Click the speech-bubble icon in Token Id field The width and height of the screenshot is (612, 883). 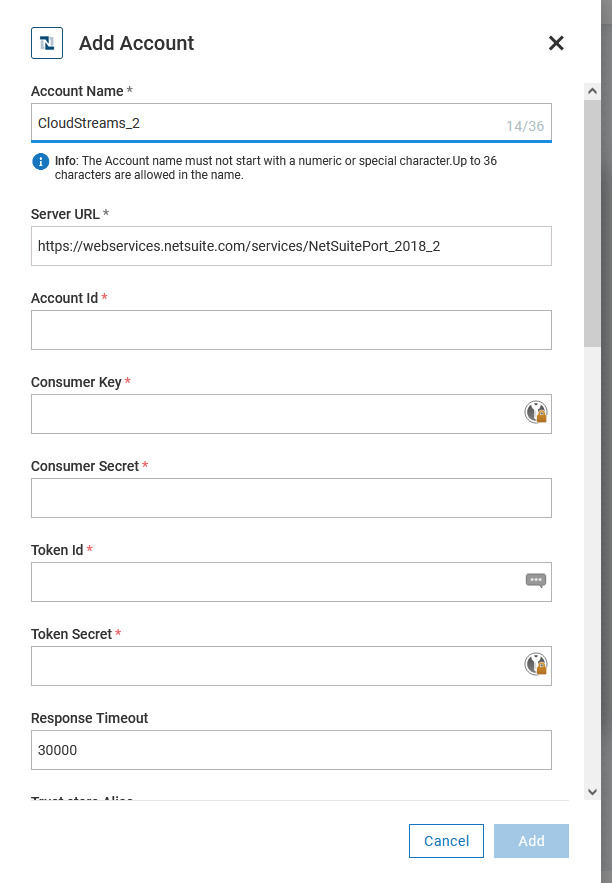coord(537,581)
